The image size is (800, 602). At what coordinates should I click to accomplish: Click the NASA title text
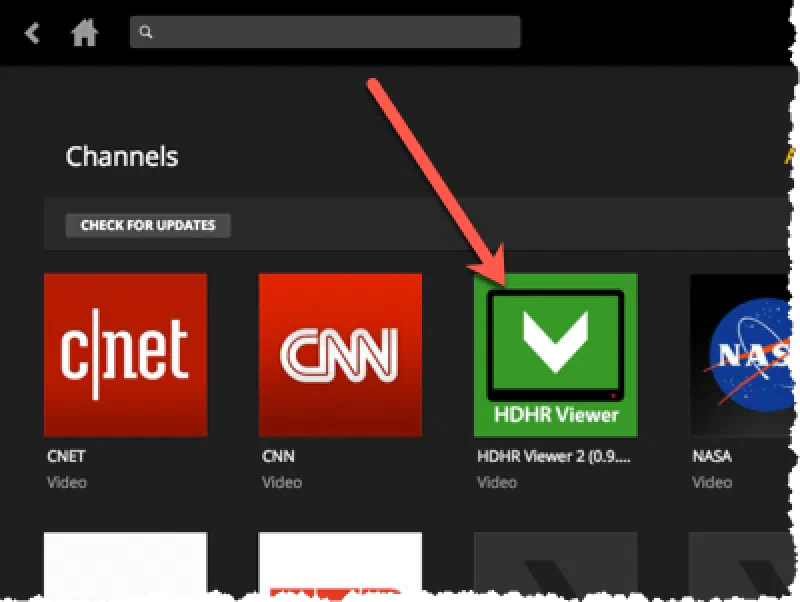[x=712, y=456]
